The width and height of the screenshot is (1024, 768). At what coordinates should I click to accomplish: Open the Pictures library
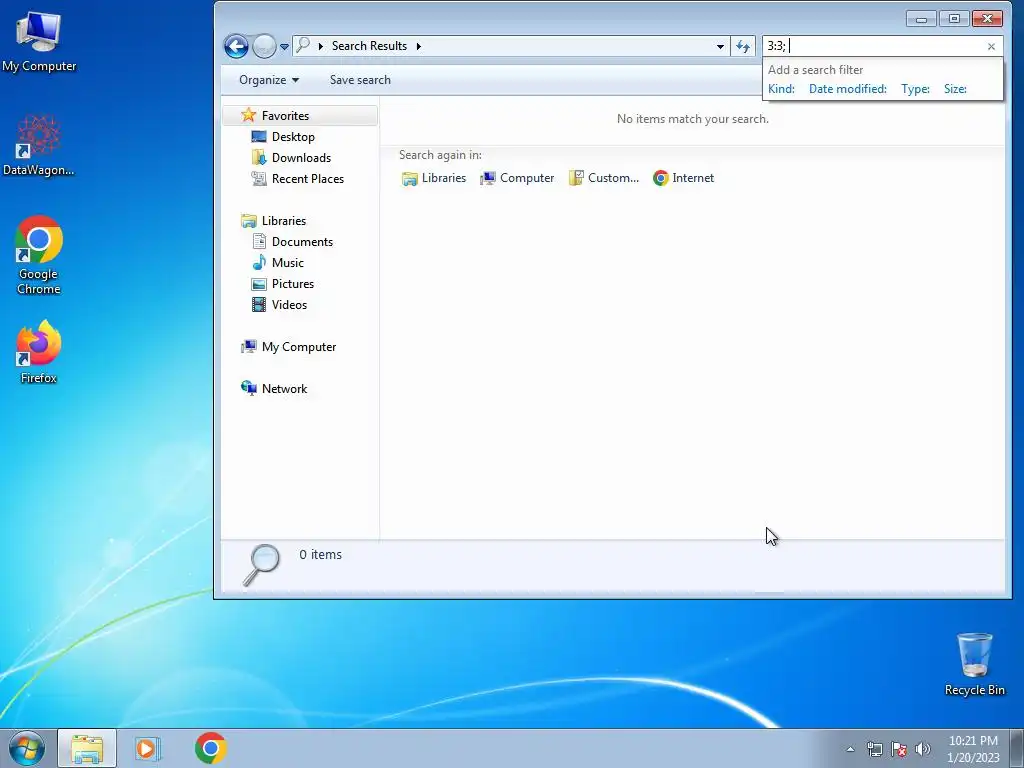point(293,283)
